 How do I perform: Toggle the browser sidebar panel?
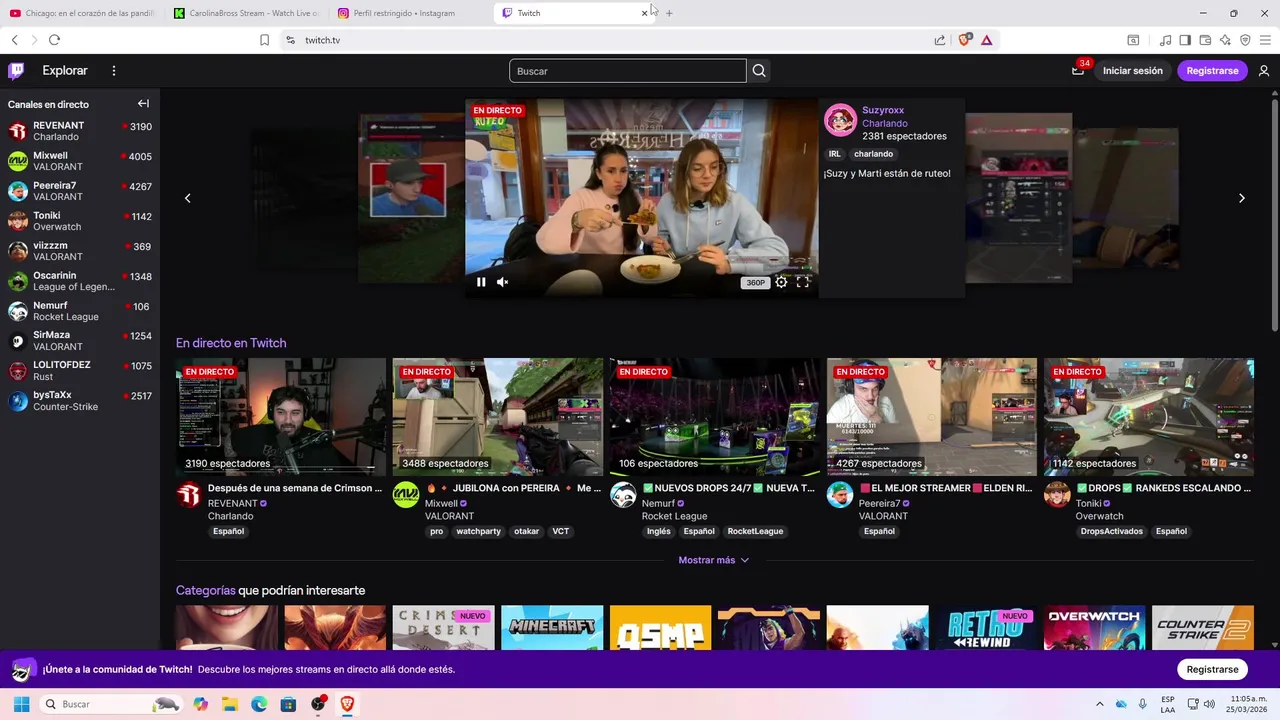tap(1185, 40)
